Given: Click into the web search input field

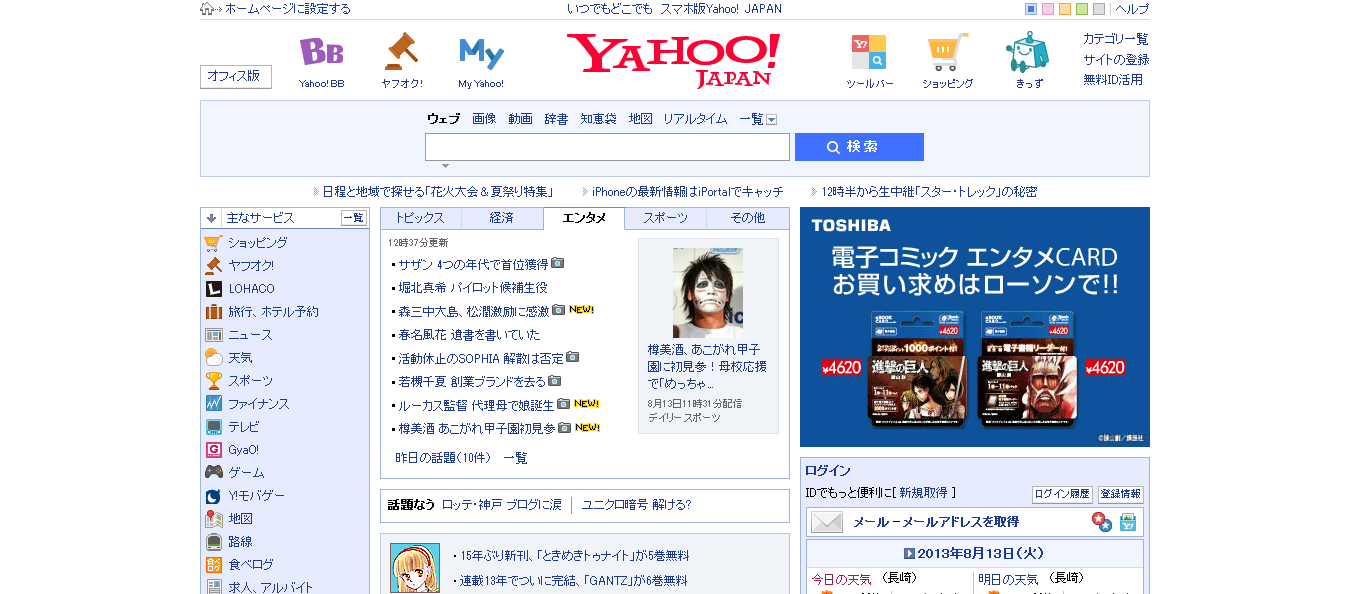Looking at the screenshot, I should pos(607,147).
